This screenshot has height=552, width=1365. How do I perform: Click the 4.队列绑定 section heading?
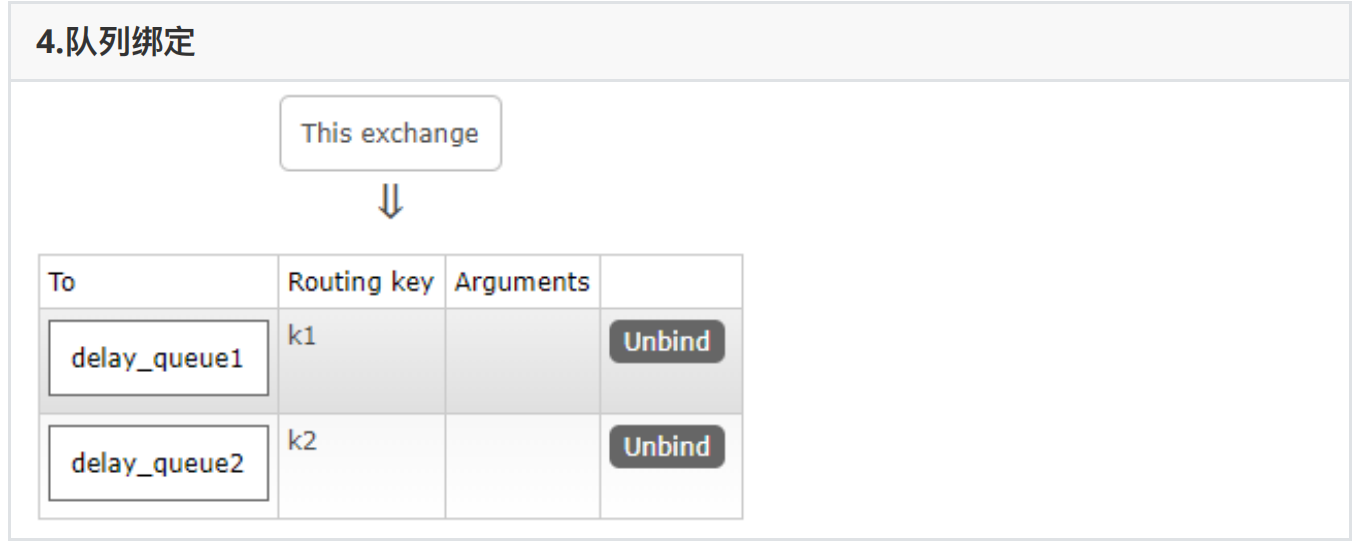click(115, 44)
